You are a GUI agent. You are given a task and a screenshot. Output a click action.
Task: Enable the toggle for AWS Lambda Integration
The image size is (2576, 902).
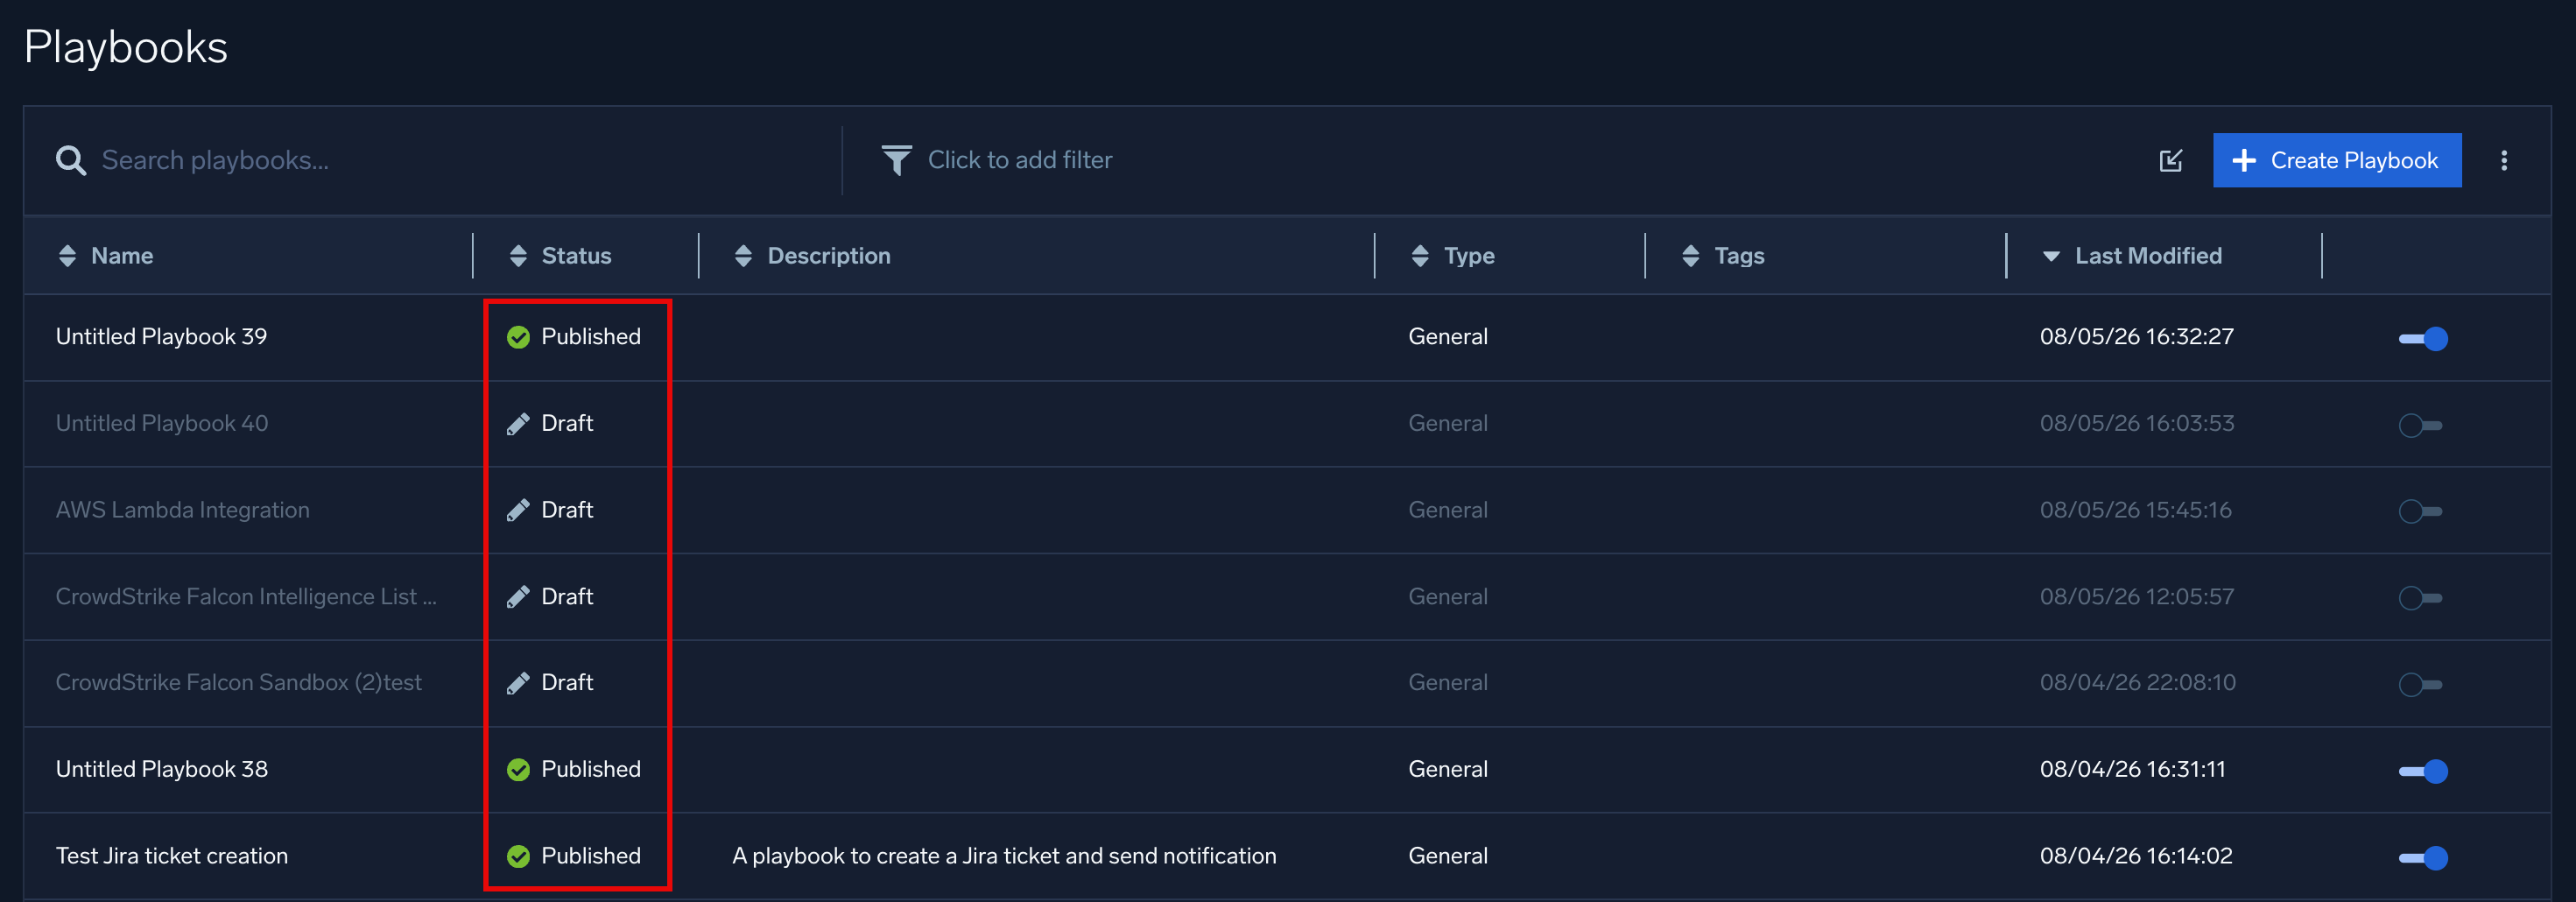pyautogui.click(x=2420, y=511)
